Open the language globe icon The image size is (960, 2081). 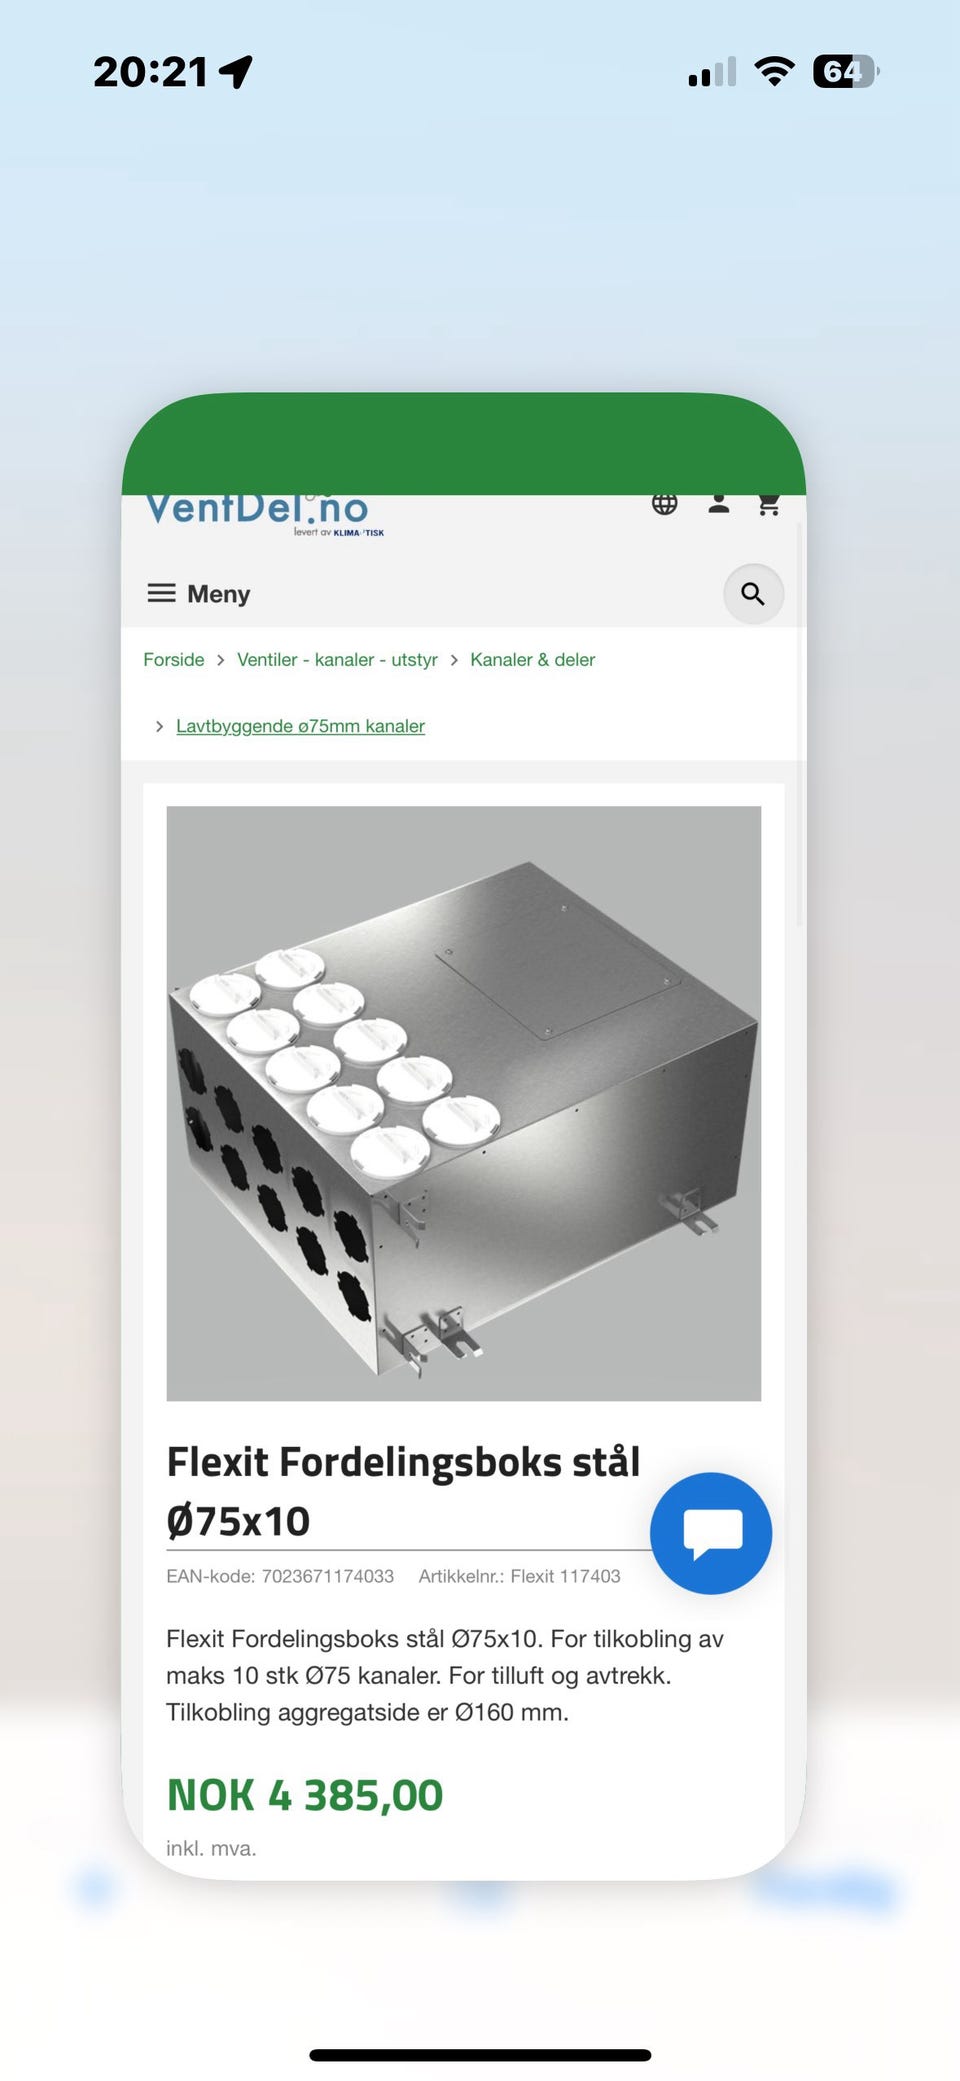click(664, 505)
